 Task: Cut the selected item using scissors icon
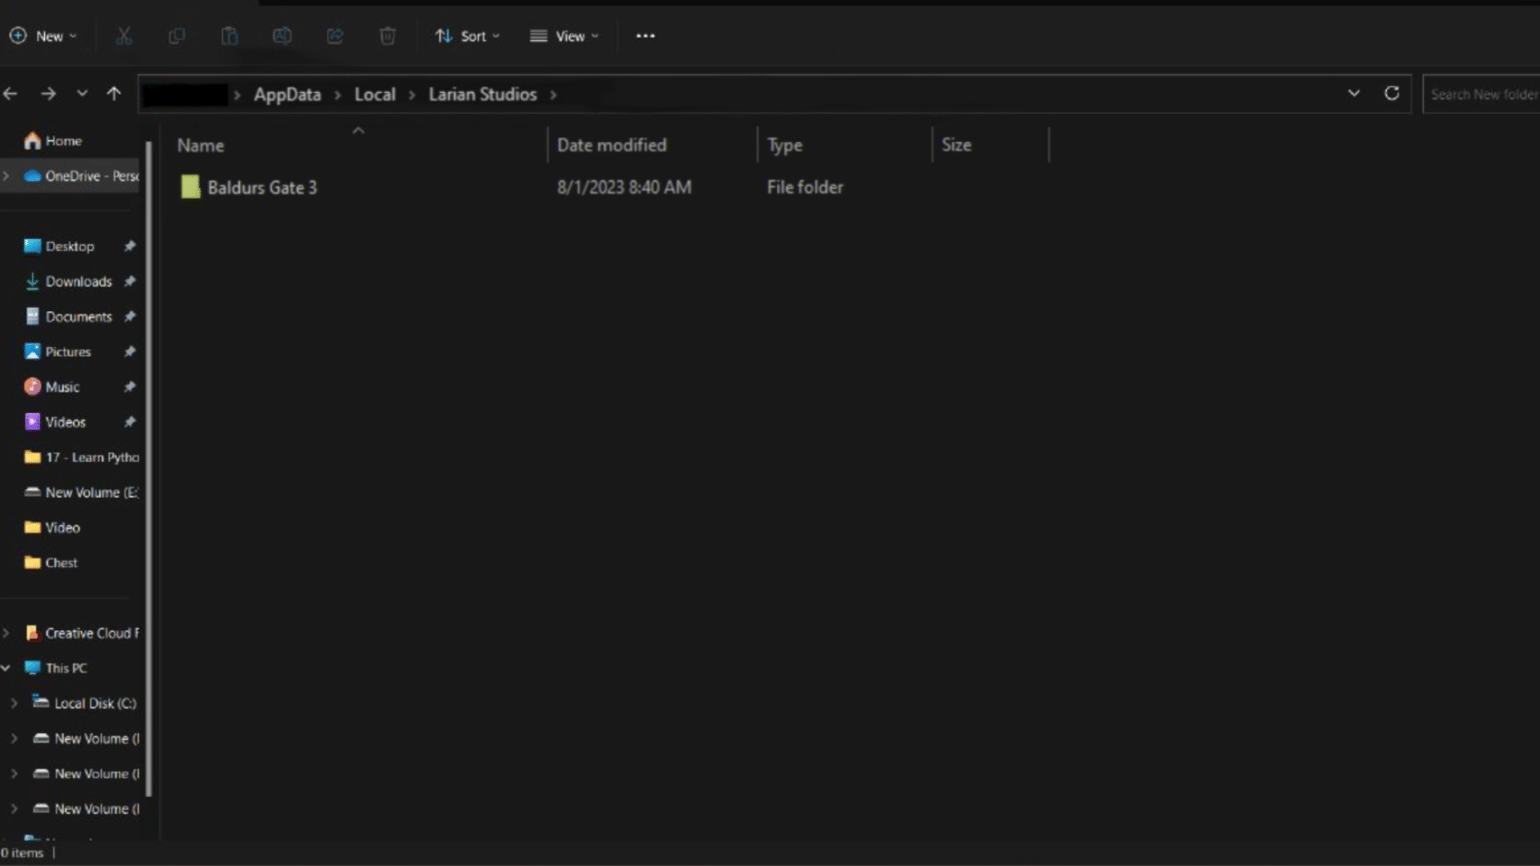(124, 36)
